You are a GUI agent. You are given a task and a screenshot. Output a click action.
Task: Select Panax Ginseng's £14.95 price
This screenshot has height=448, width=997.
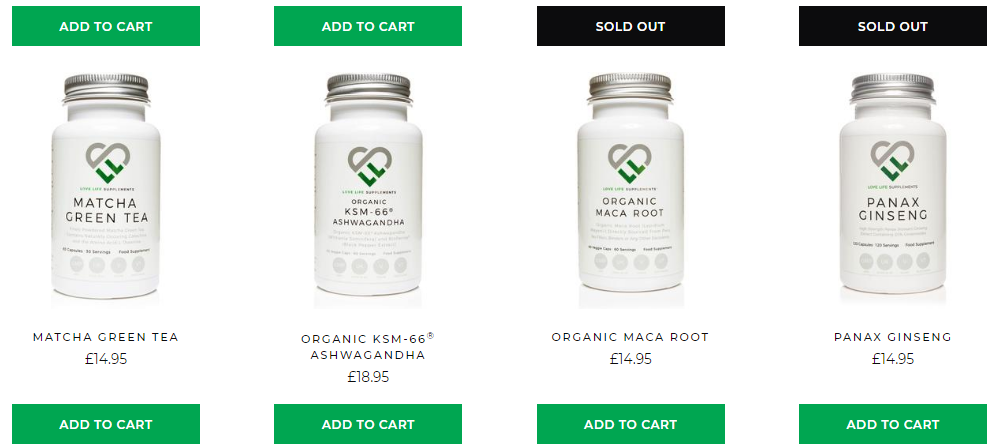tap(893, 359)
